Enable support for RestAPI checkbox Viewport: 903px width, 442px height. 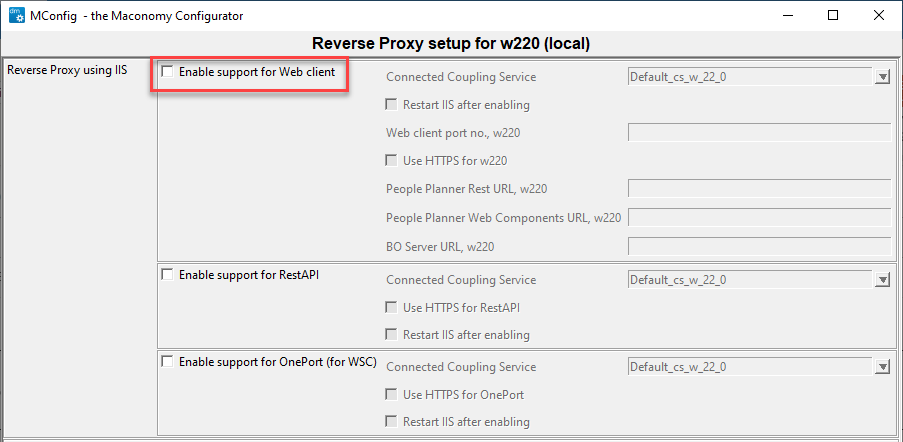pyautogui.click(x=167, y=274)
